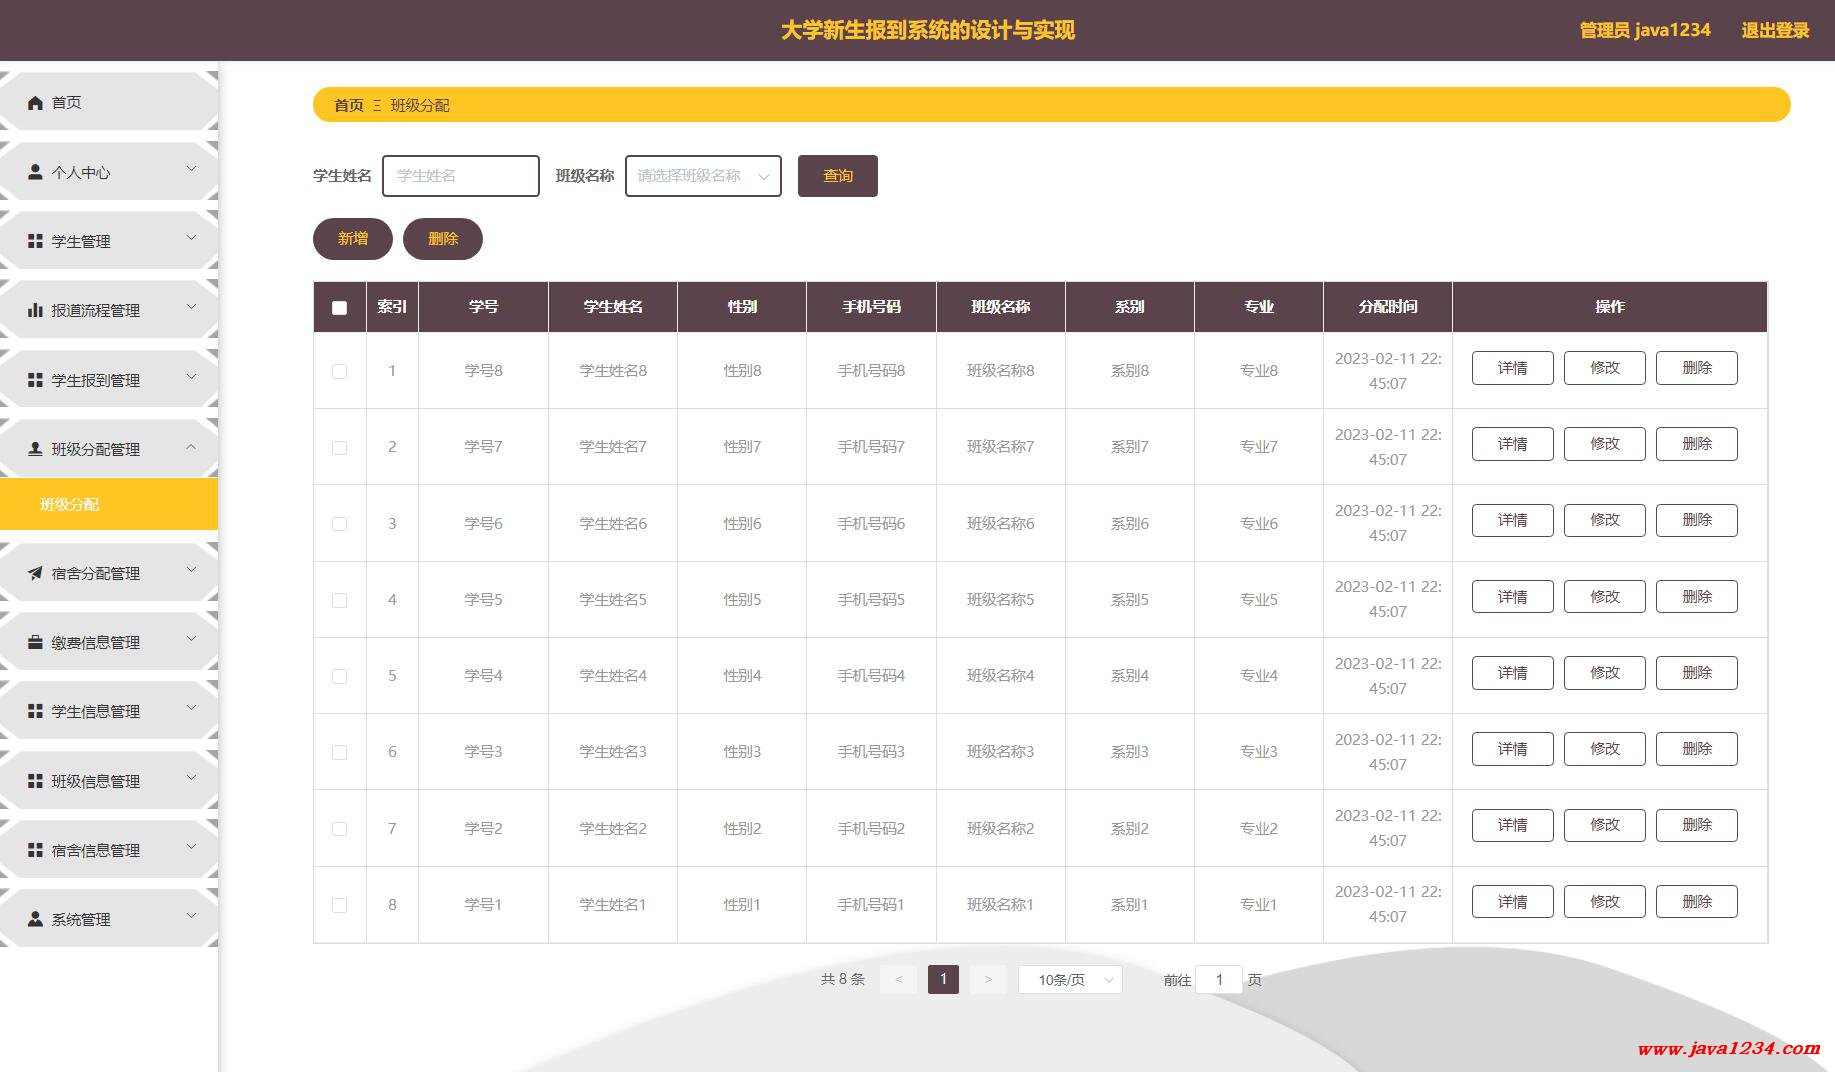Click the cell 学生姓名5
1835x1072 pixels.
(613, 599)
